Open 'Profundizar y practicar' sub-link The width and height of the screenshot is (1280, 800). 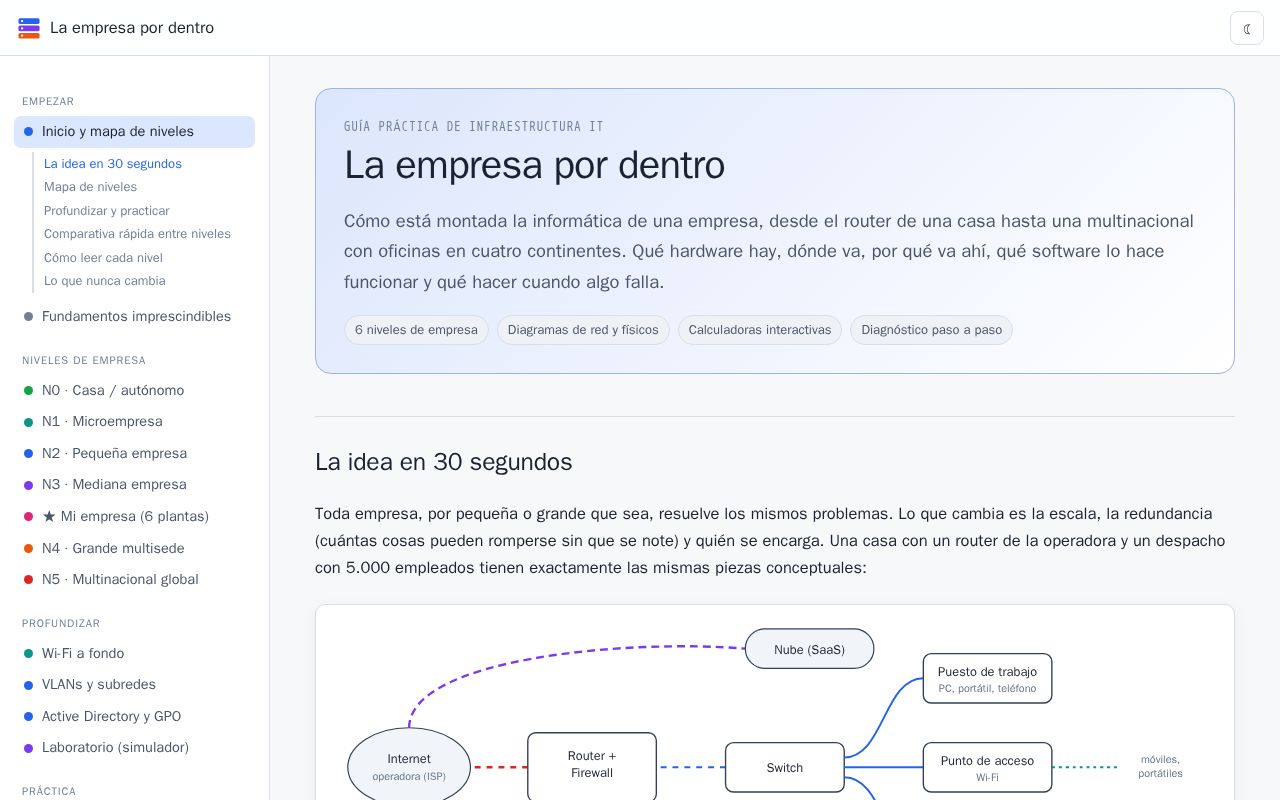107,211
